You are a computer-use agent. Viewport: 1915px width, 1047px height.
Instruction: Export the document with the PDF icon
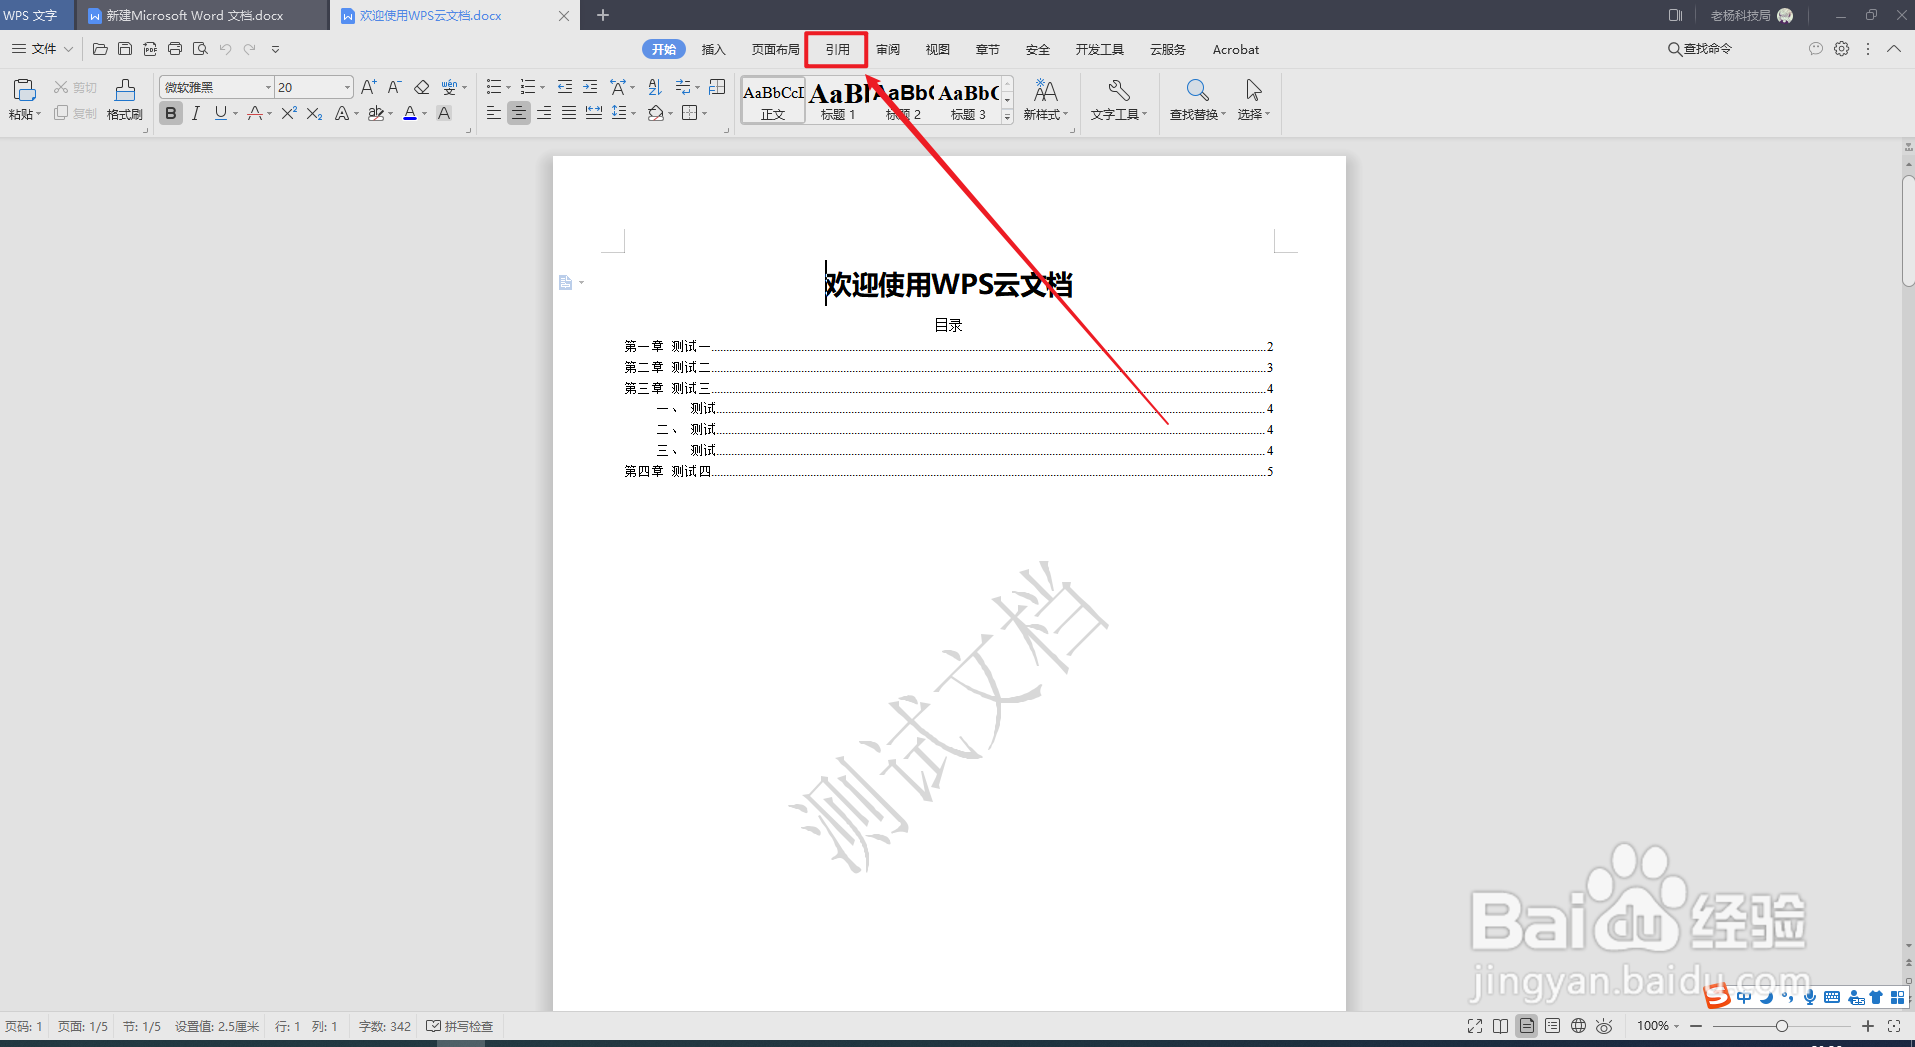150,49
